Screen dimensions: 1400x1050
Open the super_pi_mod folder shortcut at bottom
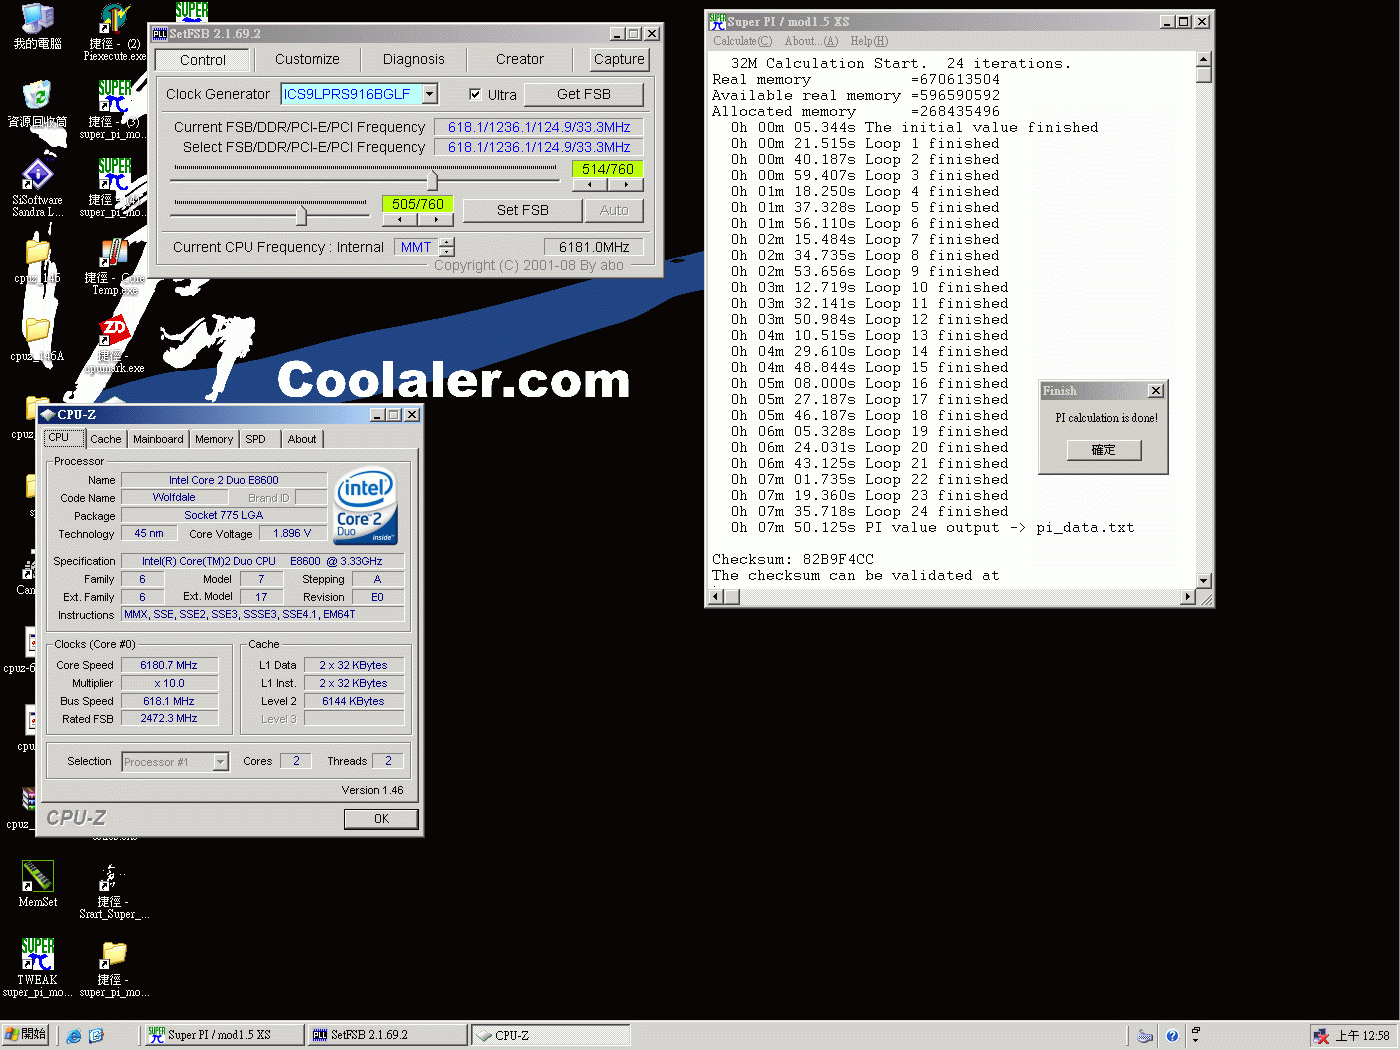[x=114, y=955]
